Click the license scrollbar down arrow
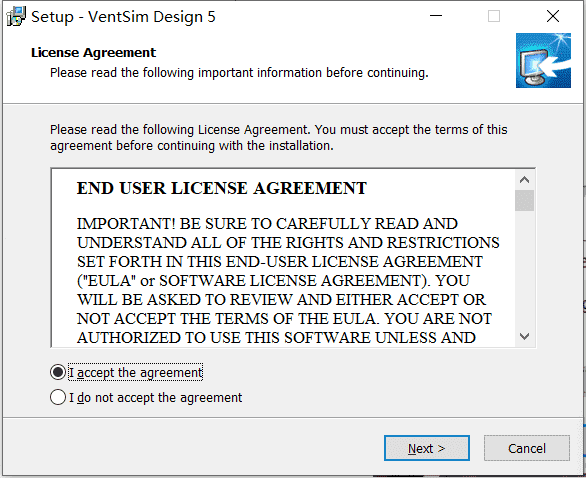This screenshot has width=586, height=478. [524, 336]
